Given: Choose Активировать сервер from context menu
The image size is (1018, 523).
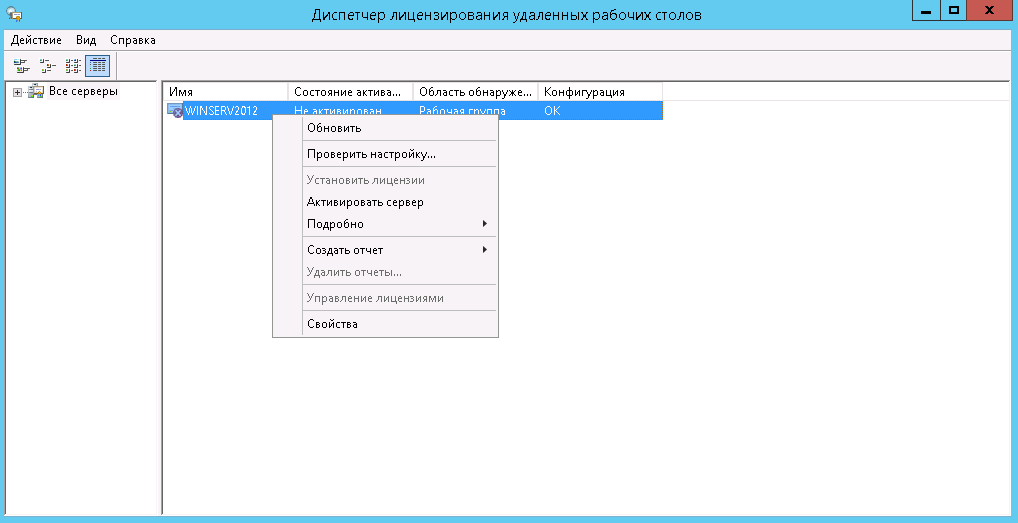Looking at the screenshot, I should [x=365, y=202].
